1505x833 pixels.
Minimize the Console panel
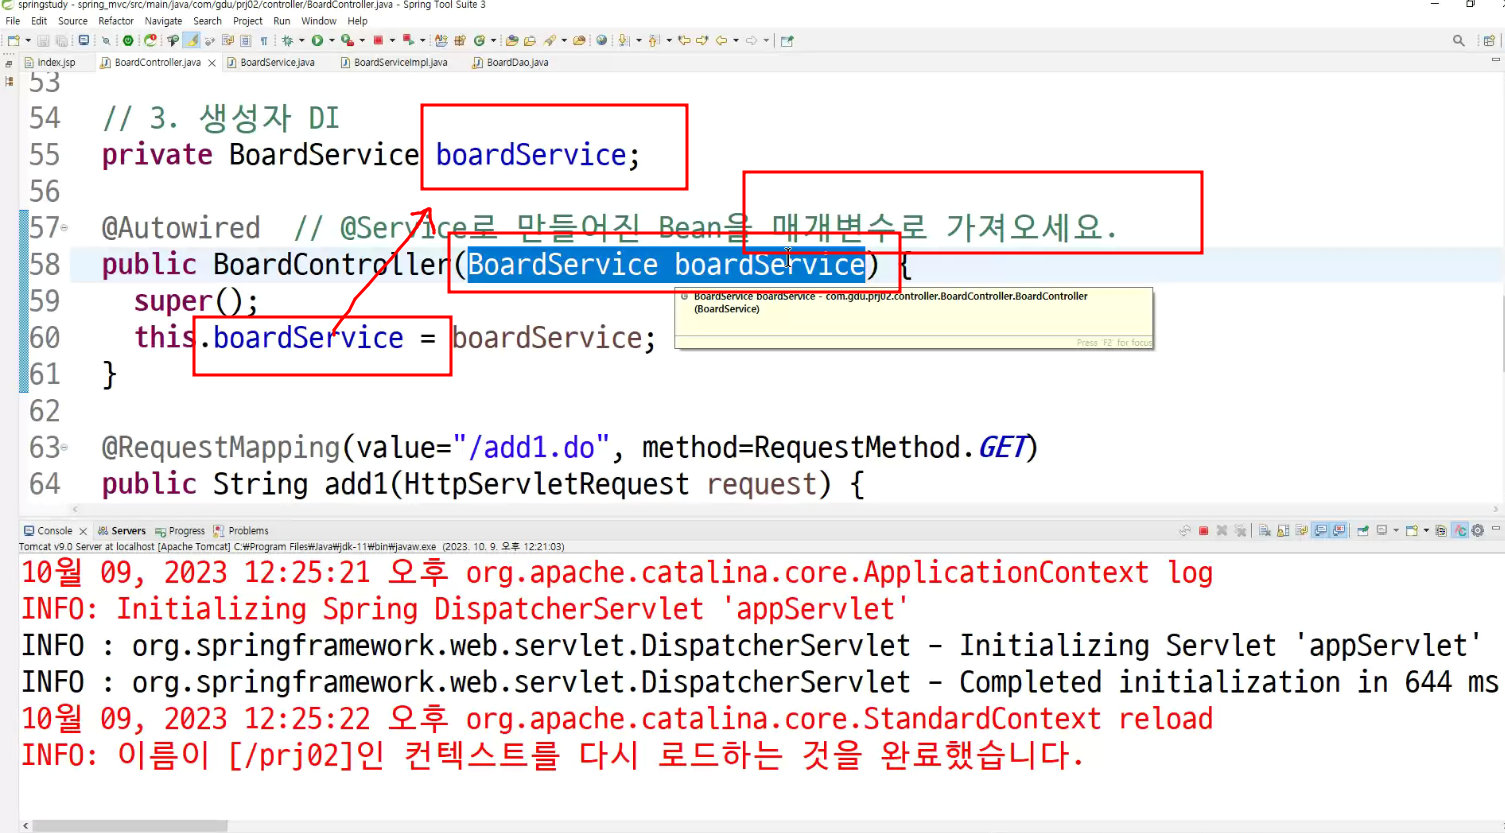point(1496,528)
